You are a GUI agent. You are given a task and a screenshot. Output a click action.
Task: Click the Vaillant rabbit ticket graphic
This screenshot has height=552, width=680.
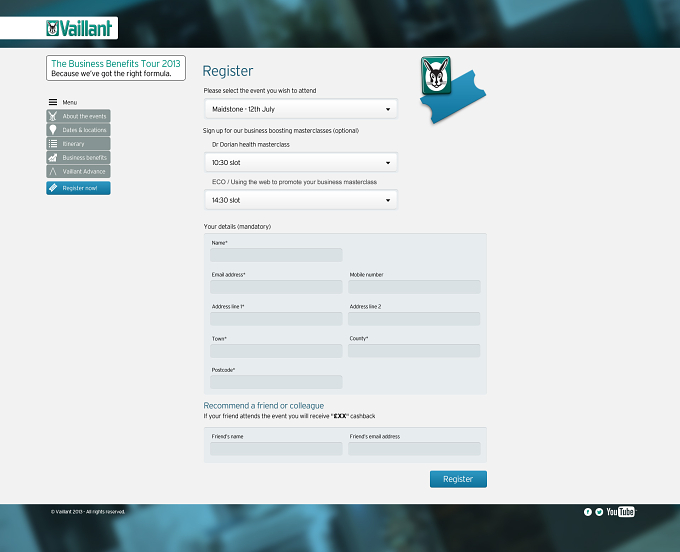[452, 89]
